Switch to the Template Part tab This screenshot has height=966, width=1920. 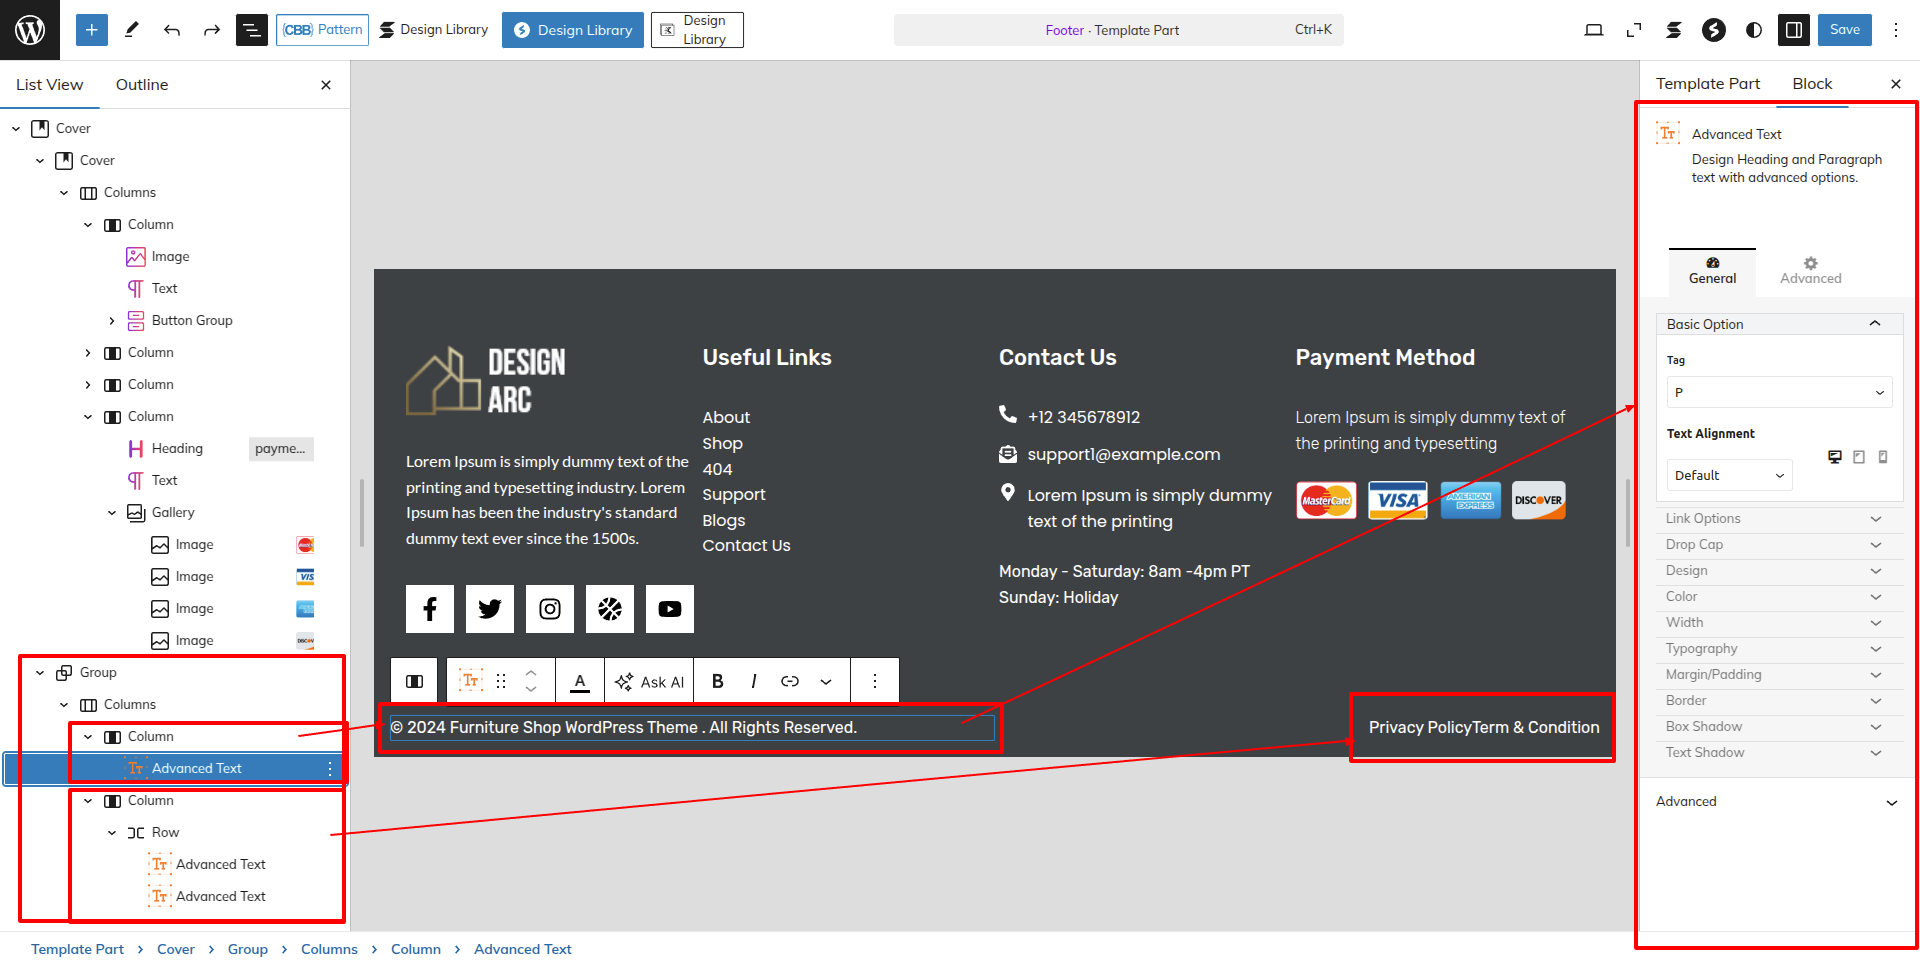[1707, 84]
